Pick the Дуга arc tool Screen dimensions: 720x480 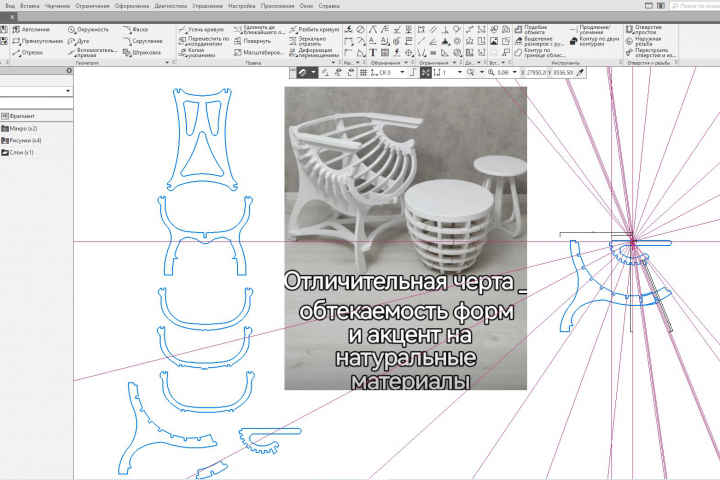click(x=79, y=41)
